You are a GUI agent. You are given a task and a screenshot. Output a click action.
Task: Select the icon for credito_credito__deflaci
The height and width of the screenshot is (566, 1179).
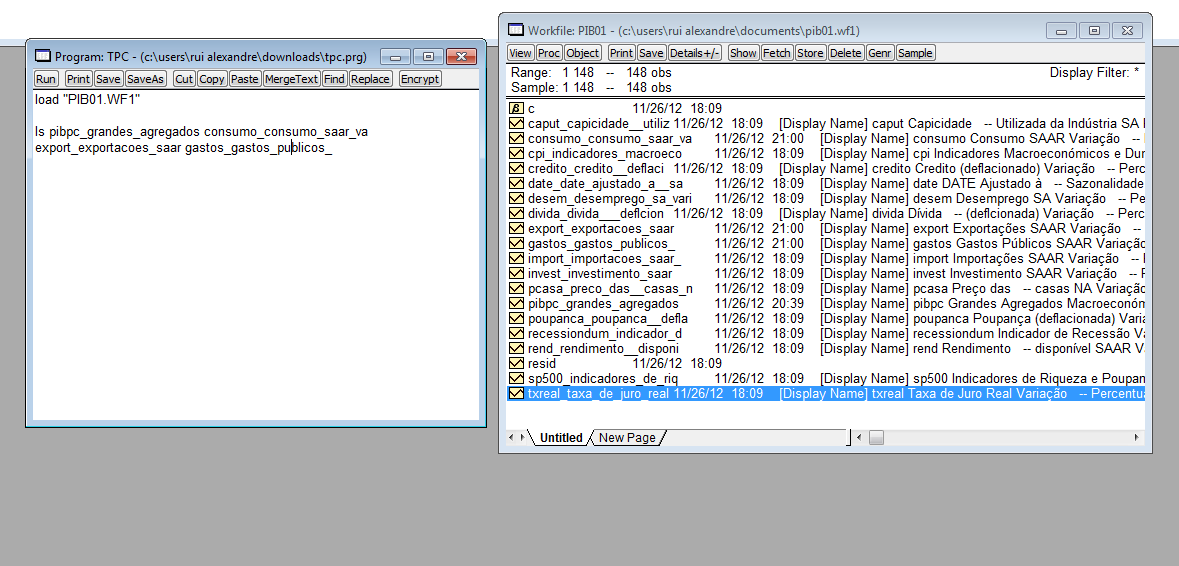click(x=516, y=168)
